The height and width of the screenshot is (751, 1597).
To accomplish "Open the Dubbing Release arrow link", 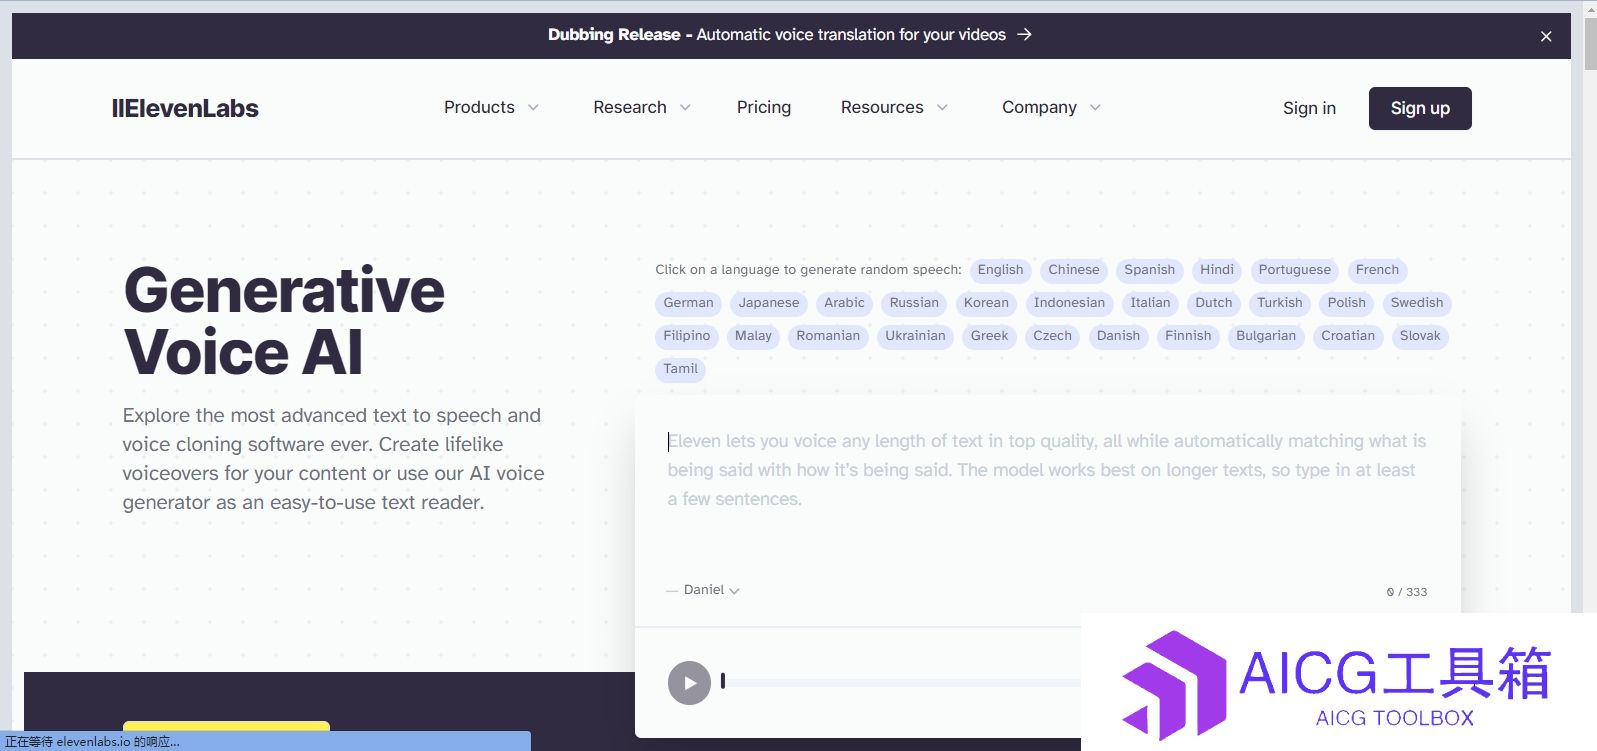I will [x=1024, y=34].
